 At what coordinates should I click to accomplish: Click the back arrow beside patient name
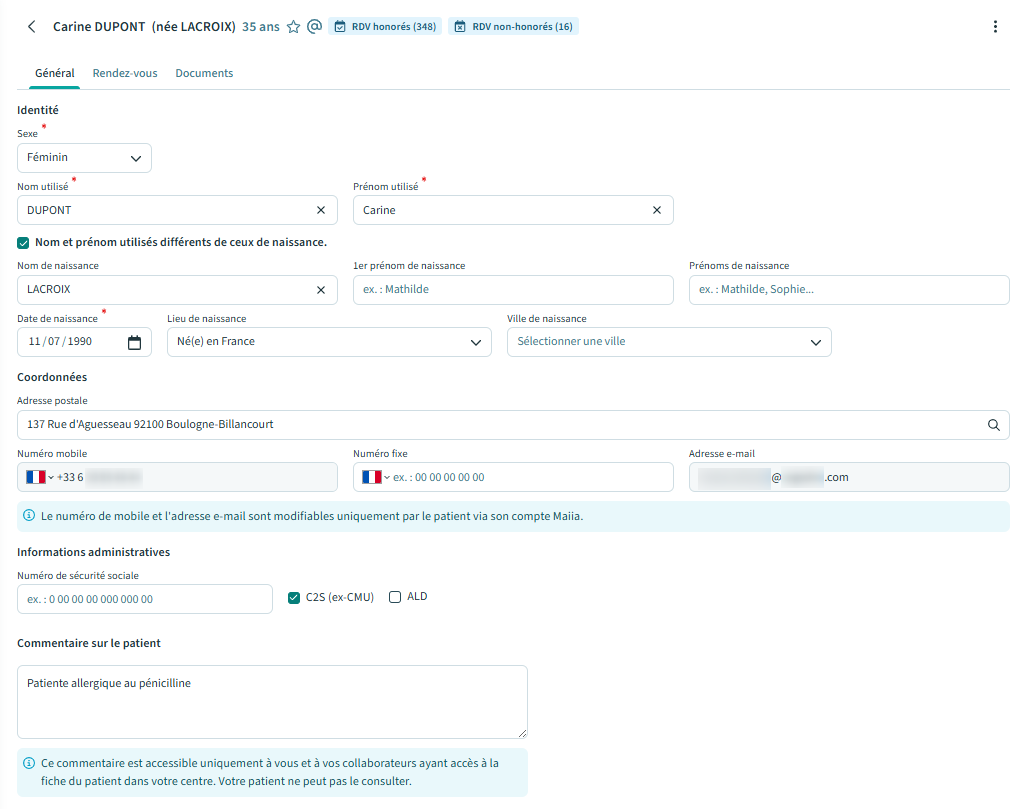coord(32,27)
